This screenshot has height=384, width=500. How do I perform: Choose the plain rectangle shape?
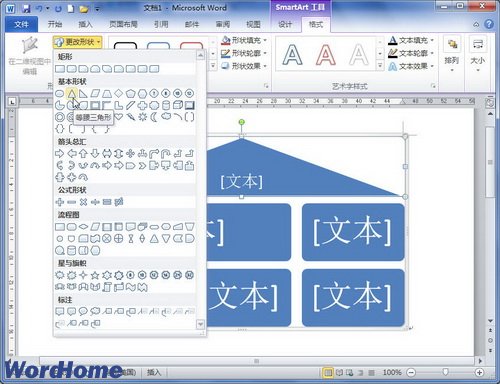(60, 69)
